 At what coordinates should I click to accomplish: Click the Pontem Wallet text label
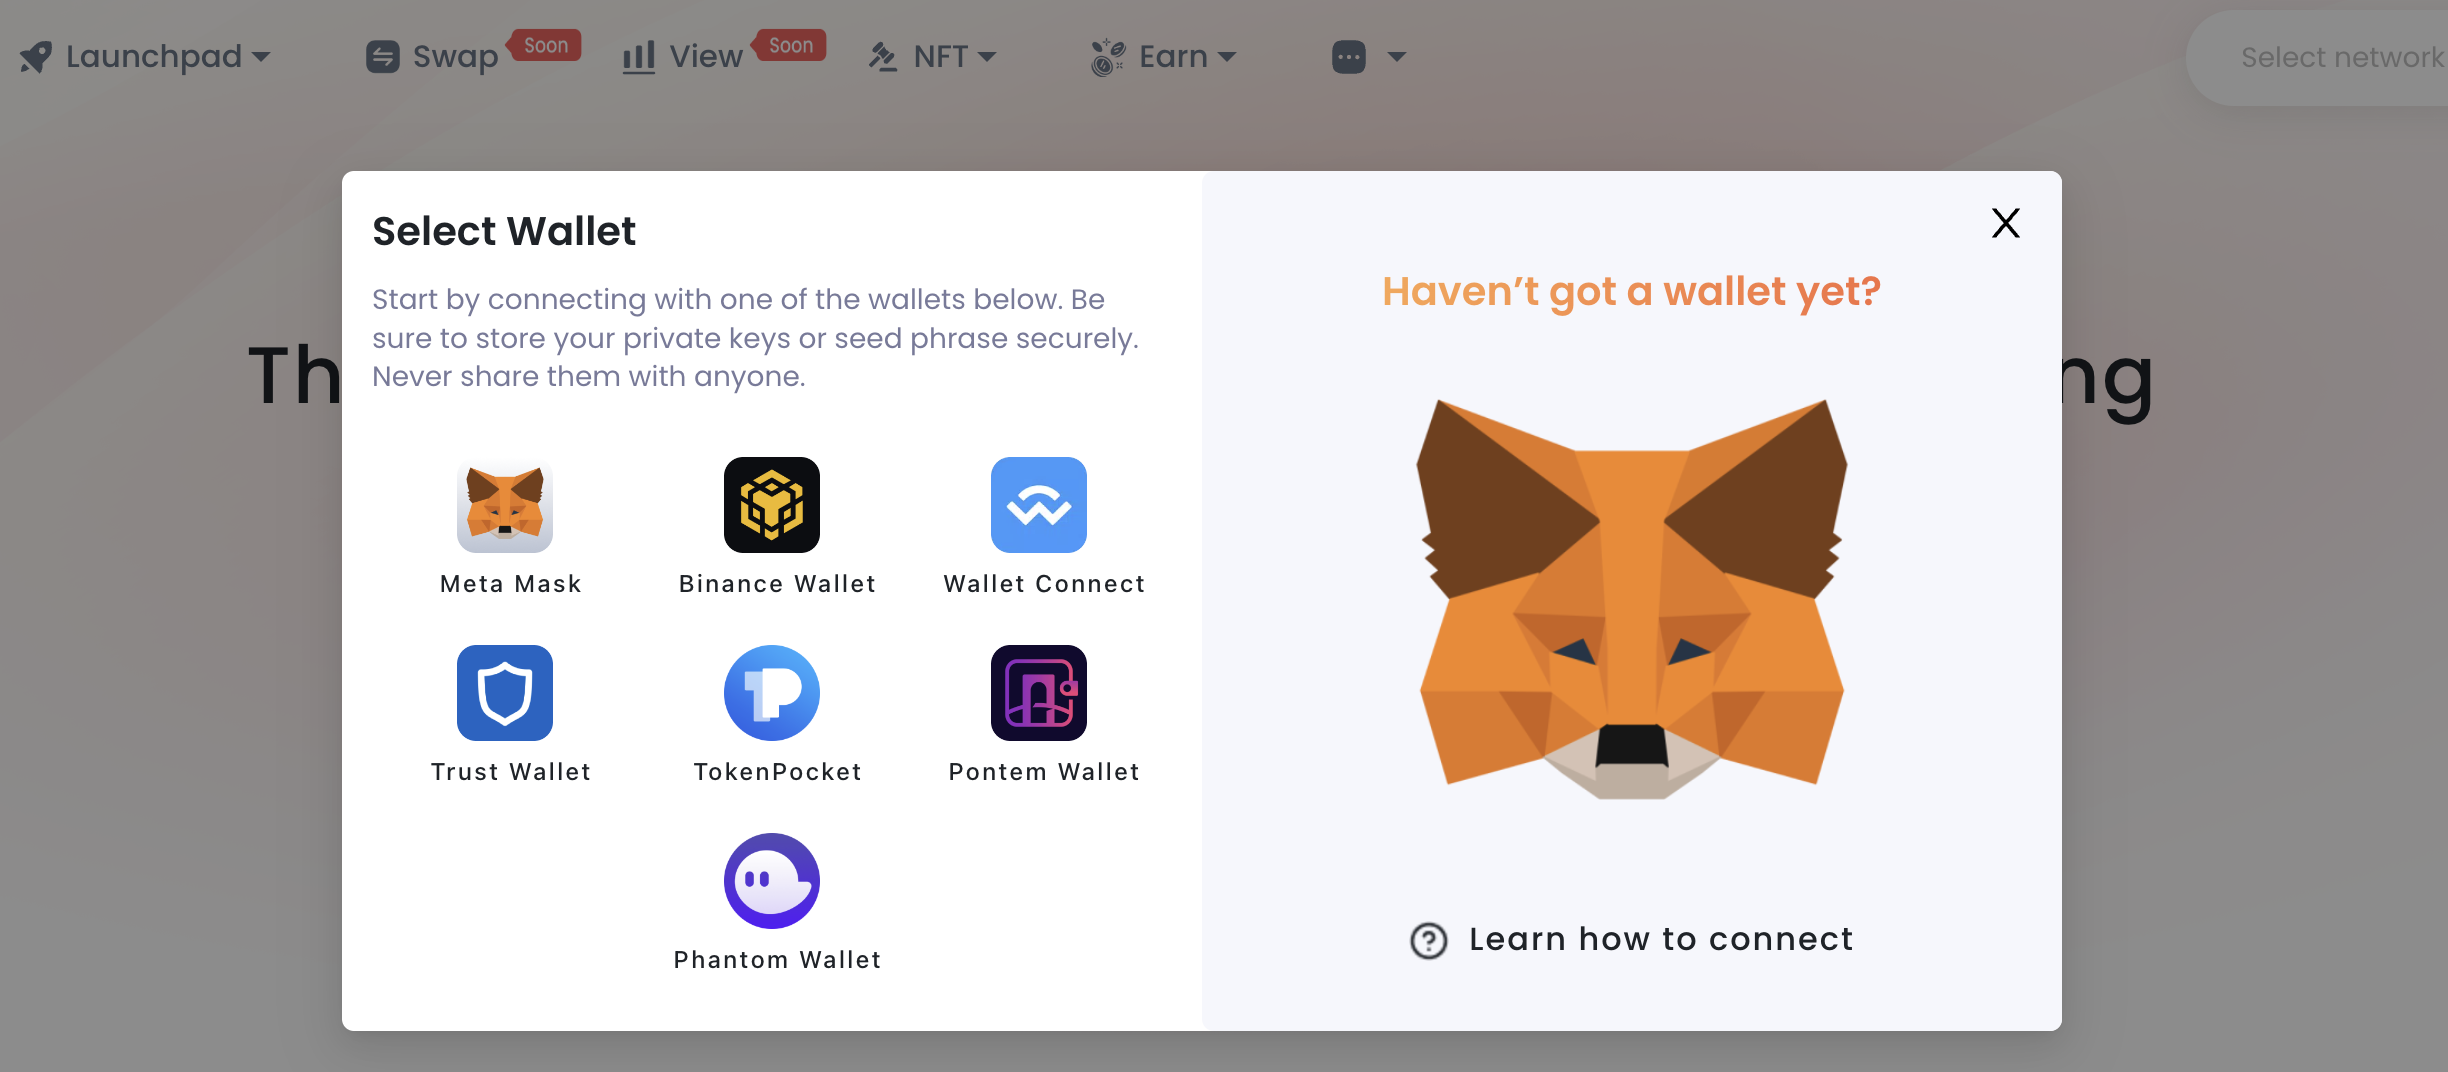1044,772
